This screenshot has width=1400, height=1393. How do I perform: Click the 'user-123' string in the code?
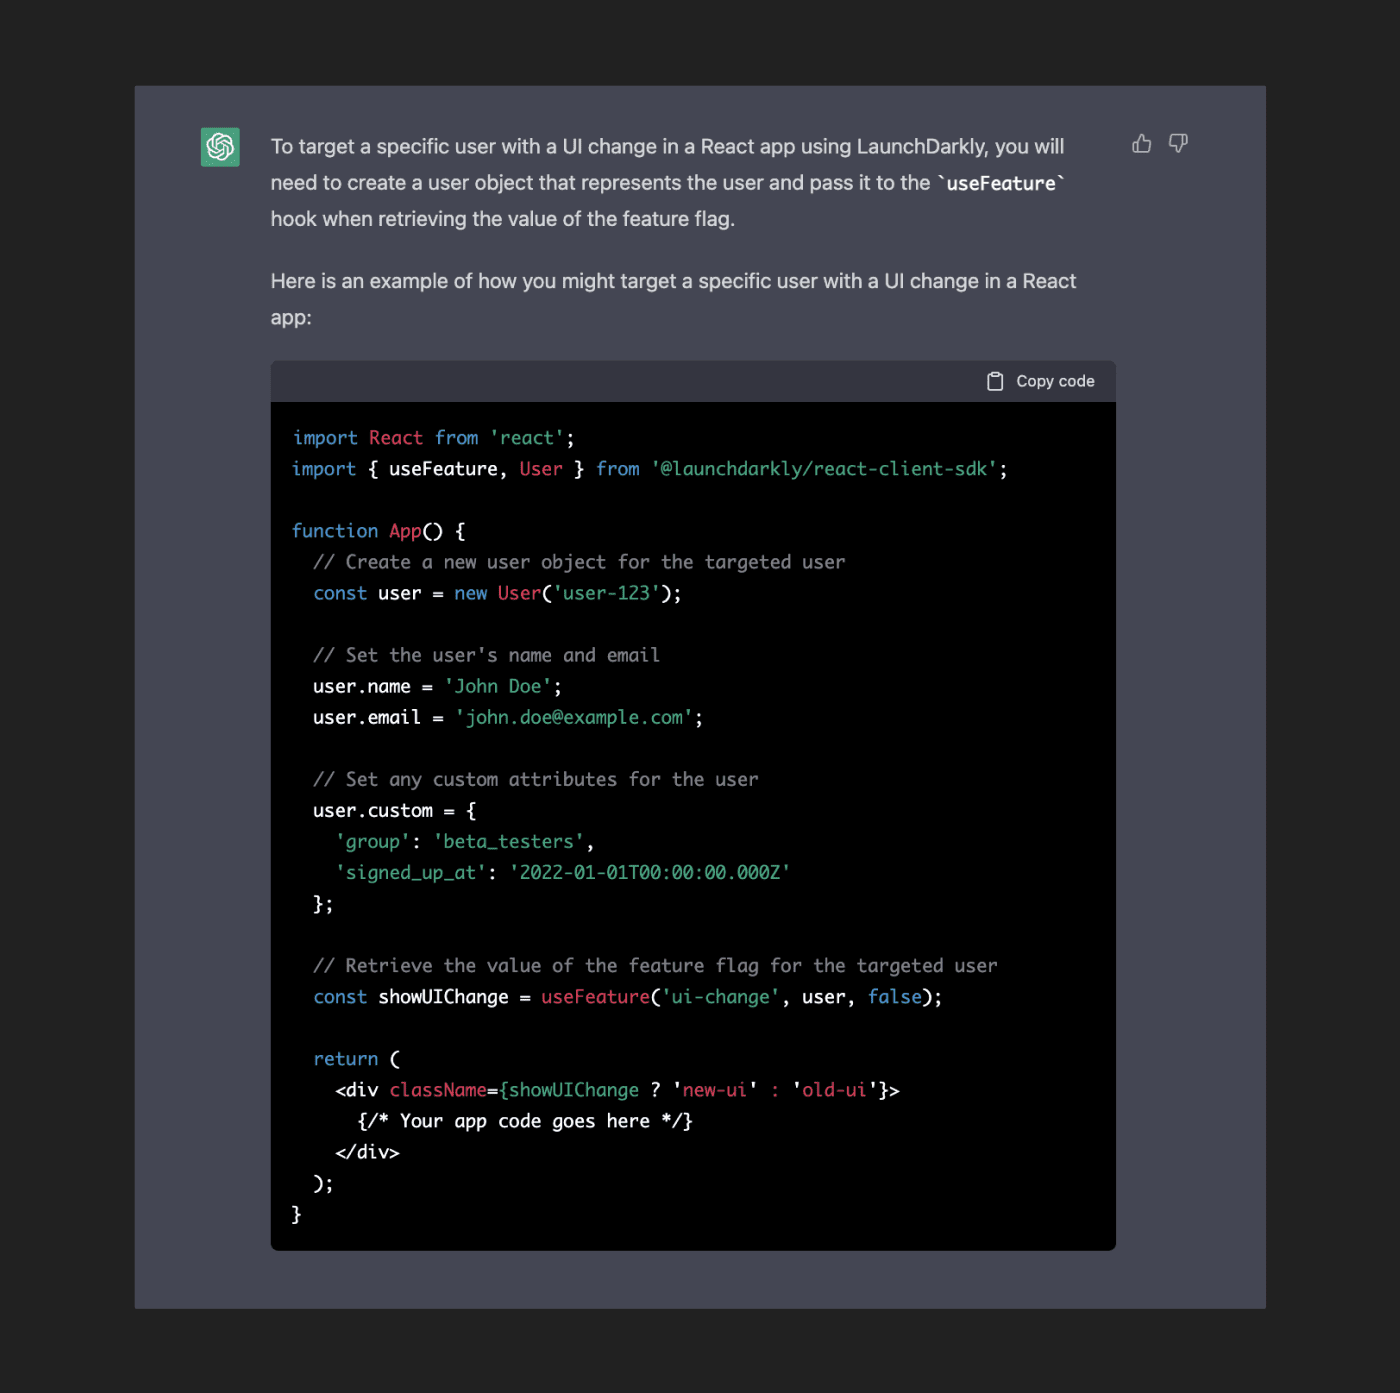coord(606,593)
